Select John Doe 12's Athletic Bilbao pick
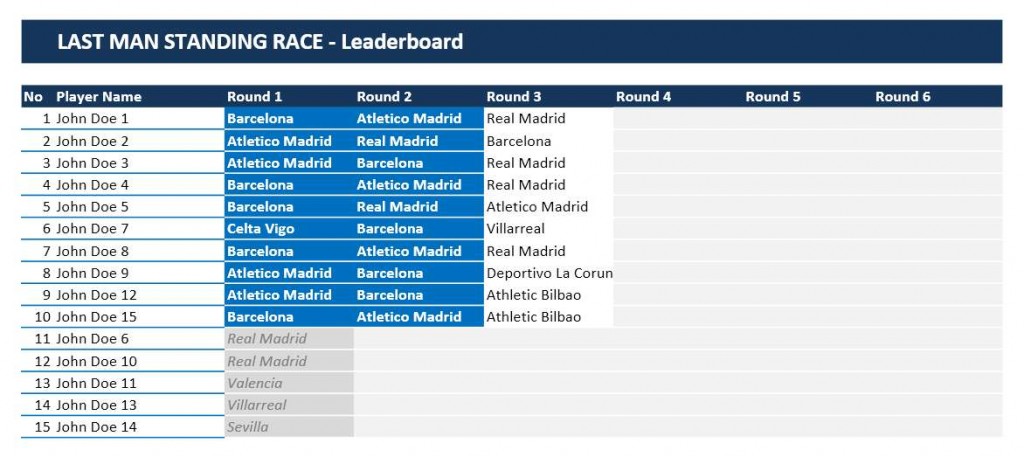1024x457 pixels. pos(549,295)
